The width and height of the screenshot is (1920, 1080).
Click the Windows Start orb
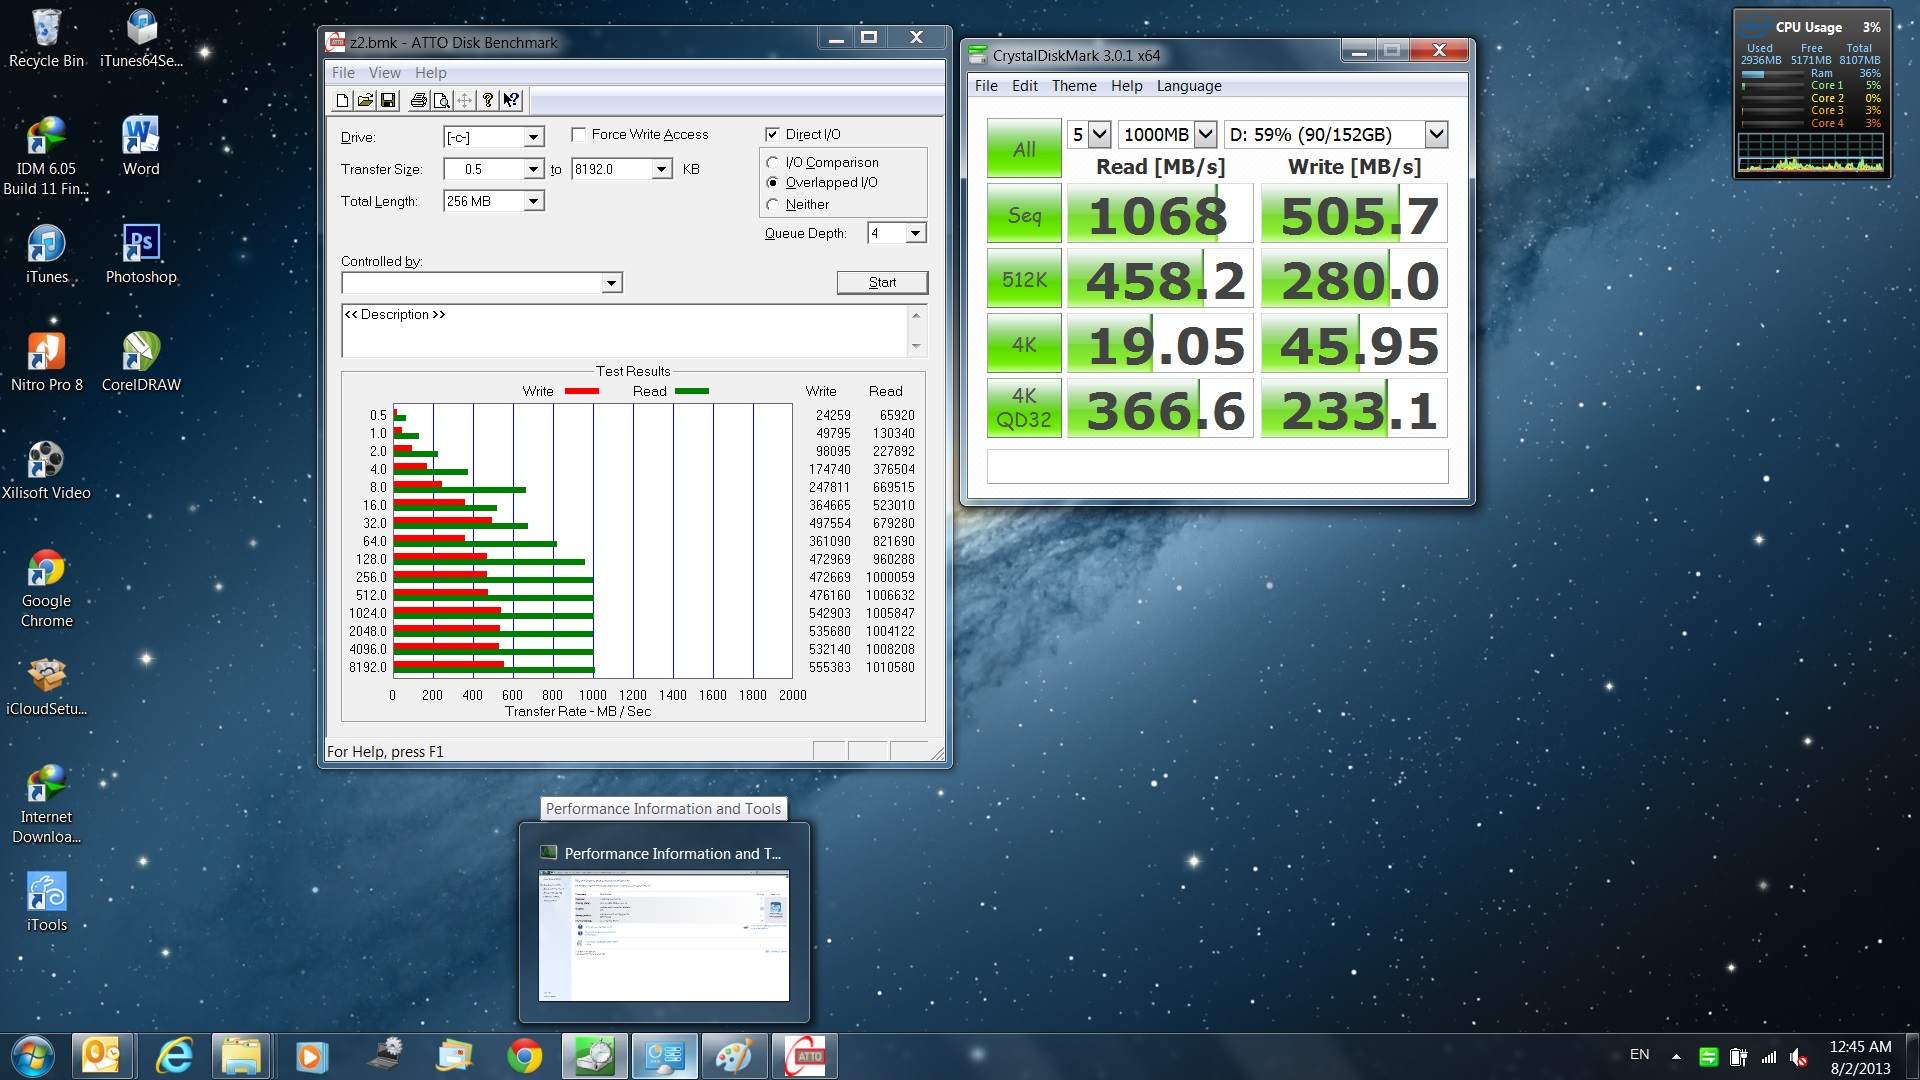click(x=32, y=1056)
